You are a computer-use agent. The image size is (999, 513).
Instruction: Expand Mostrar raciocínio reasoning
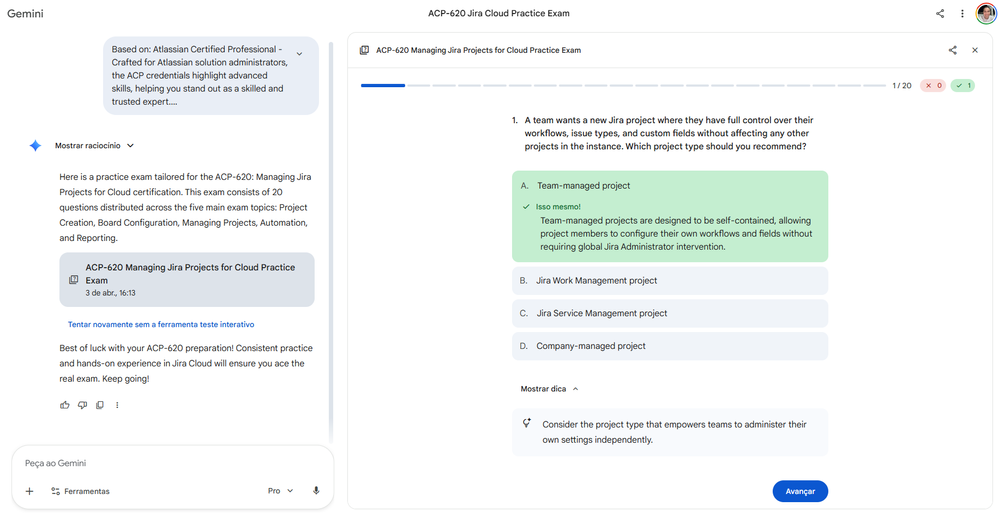[94, 146]
